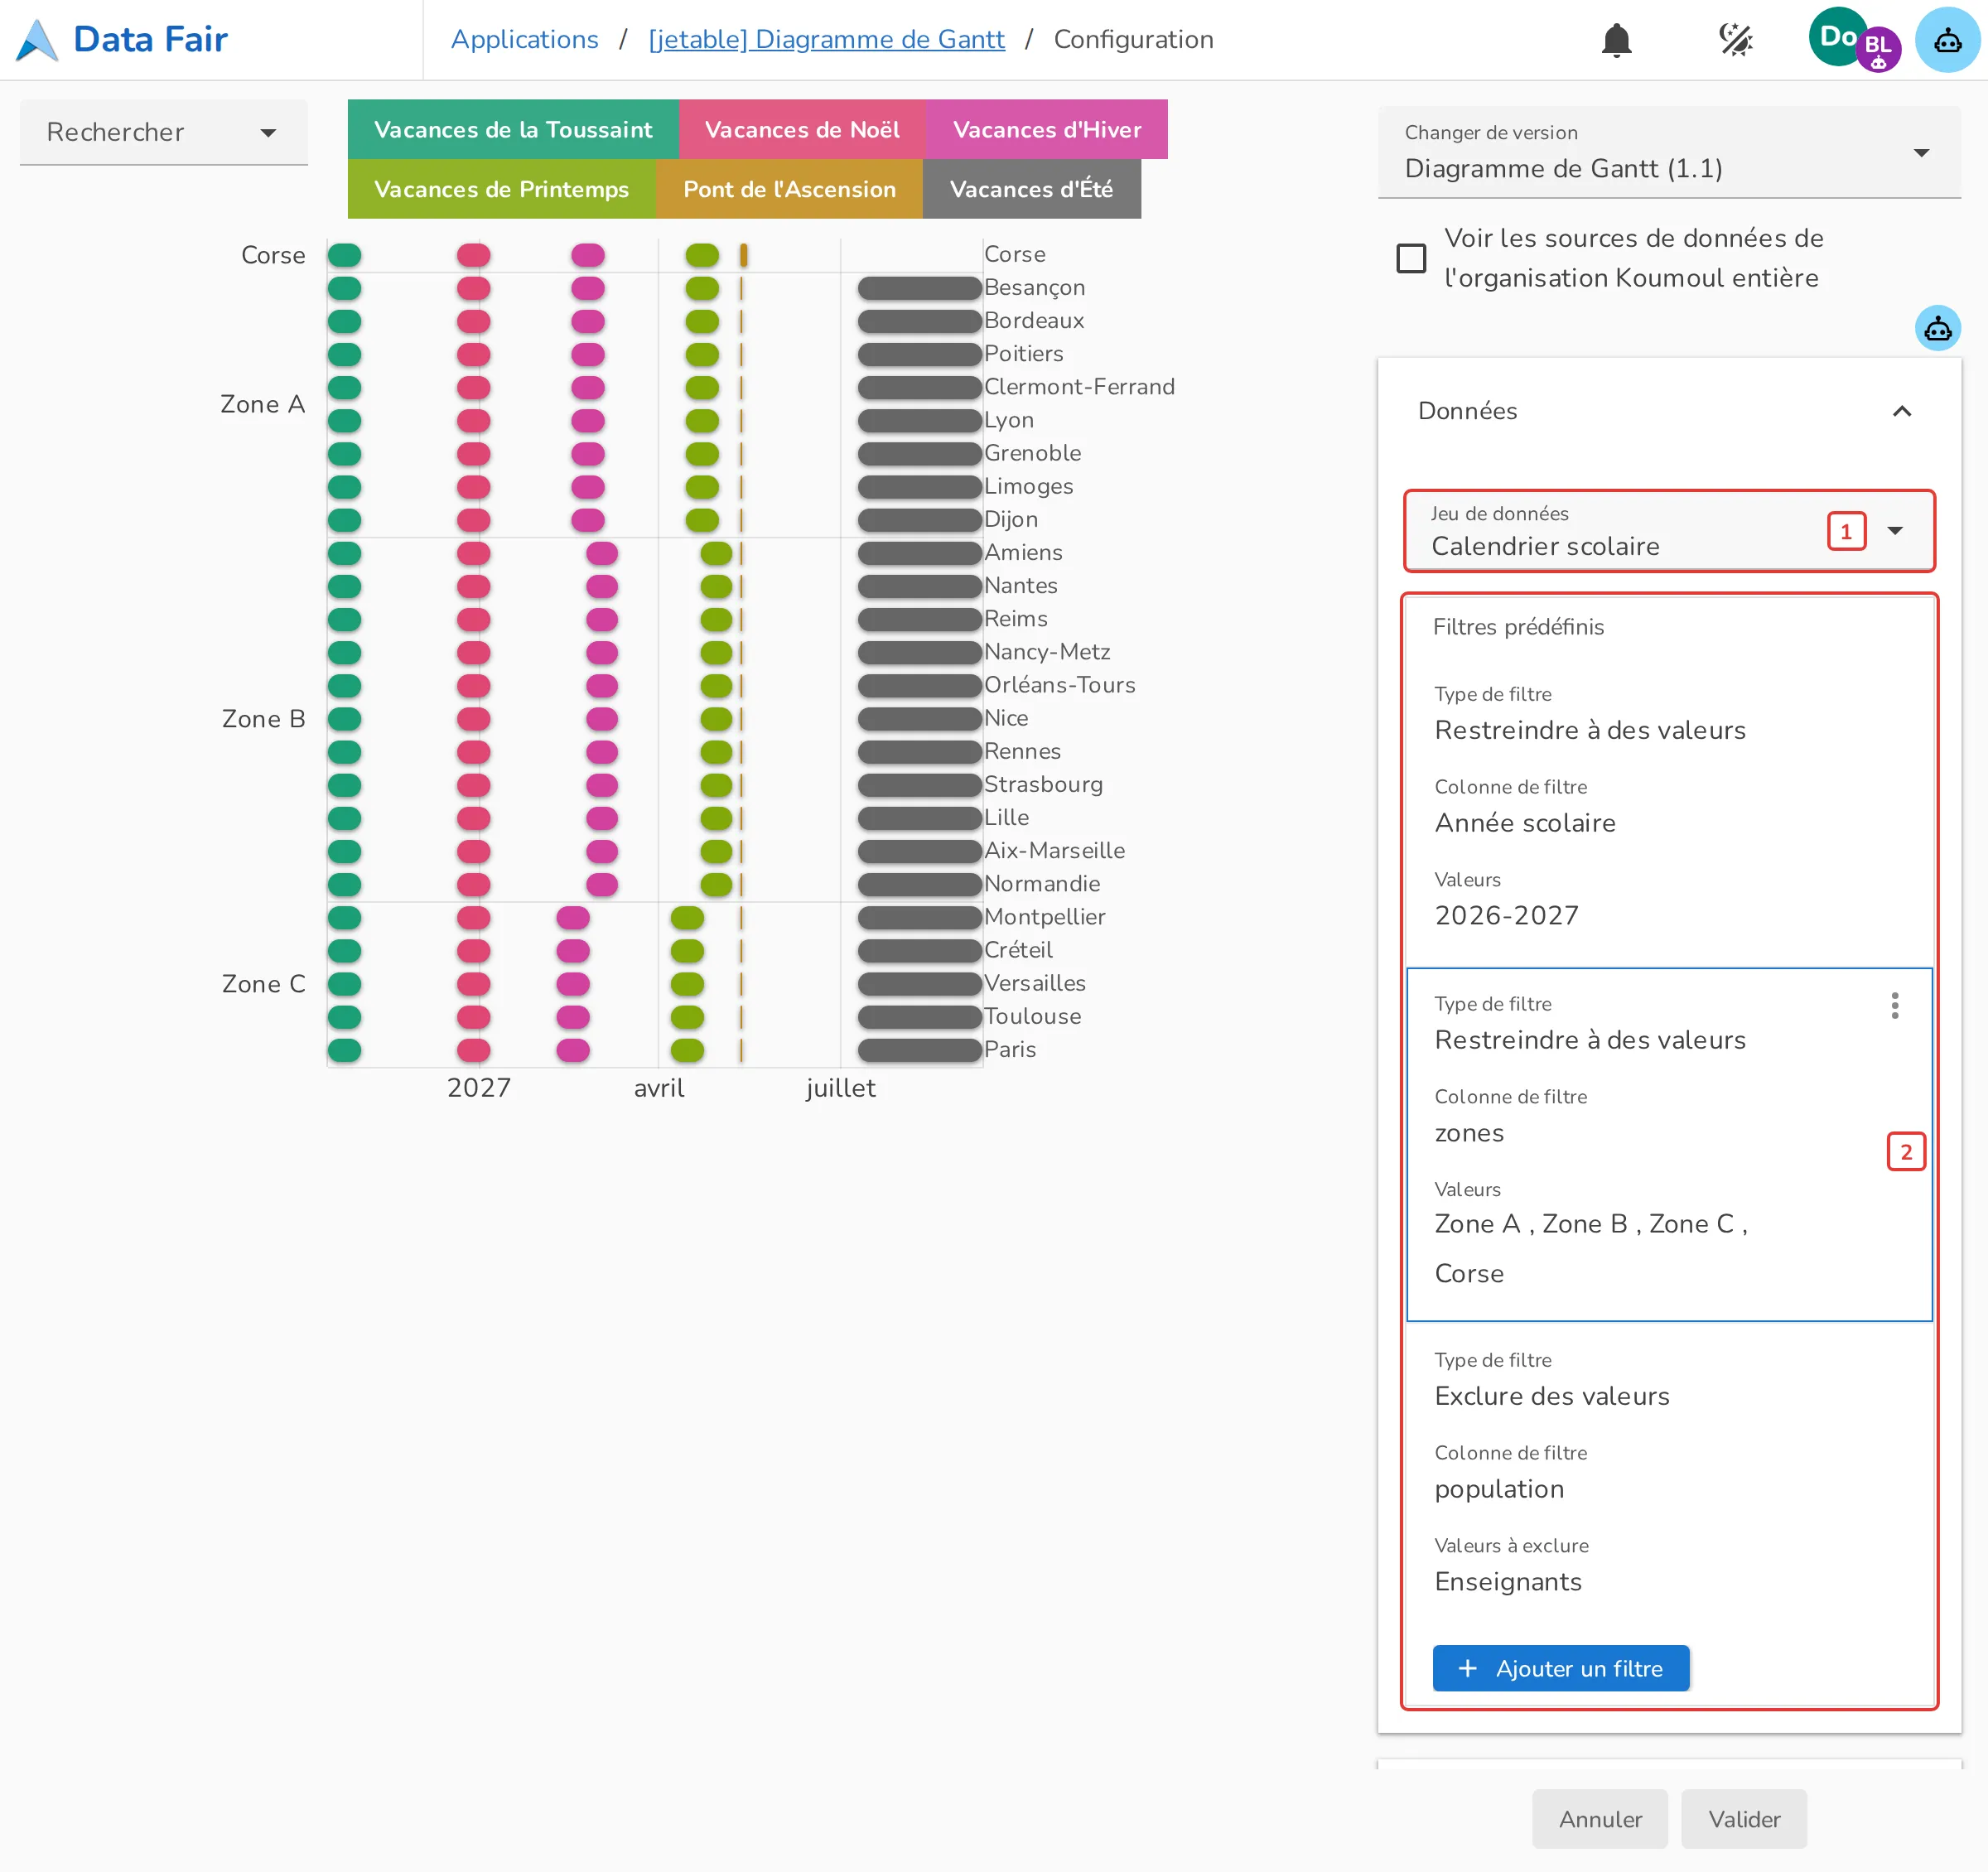Viewport: 1988px width, 1872px height.
Task: Open the three-dot menu of the zones filter
Action: coord(1894,1005)
